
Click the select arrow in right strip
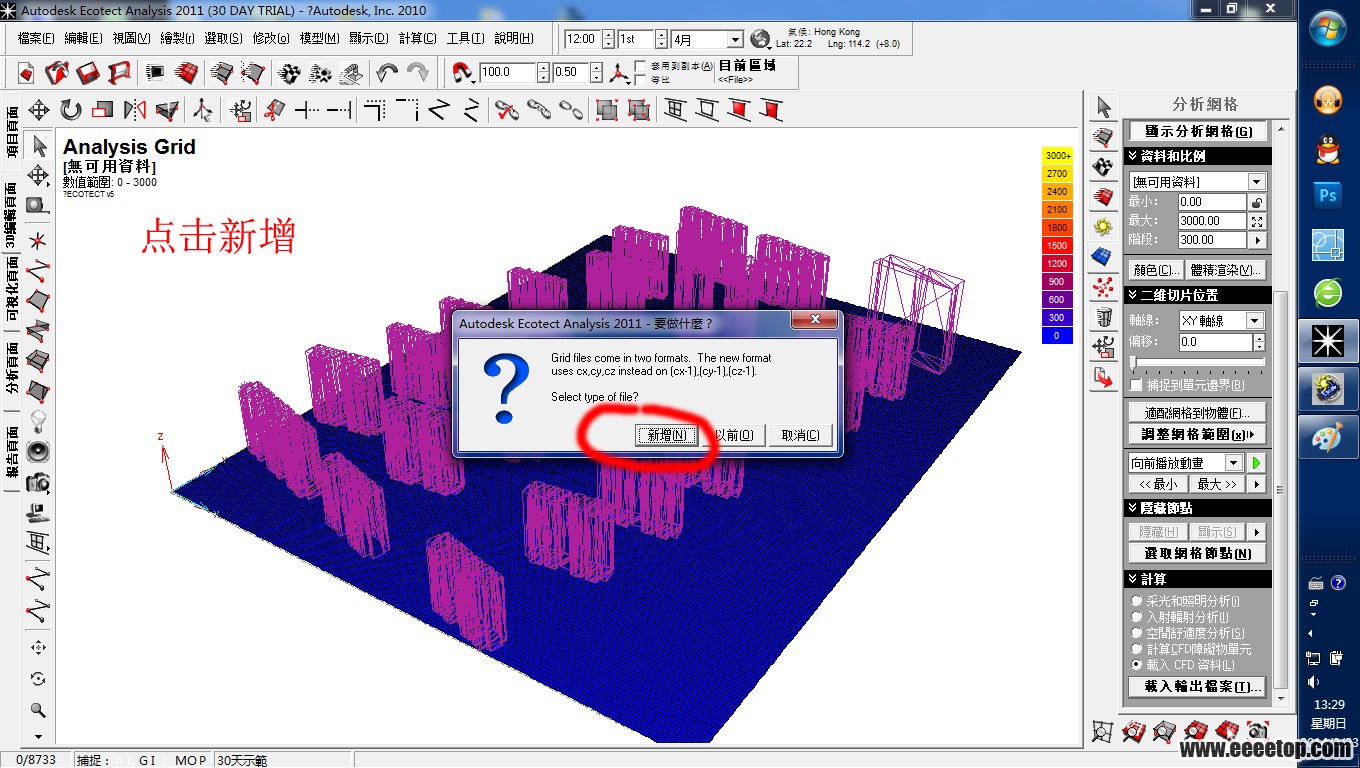tap(1103, 106)
